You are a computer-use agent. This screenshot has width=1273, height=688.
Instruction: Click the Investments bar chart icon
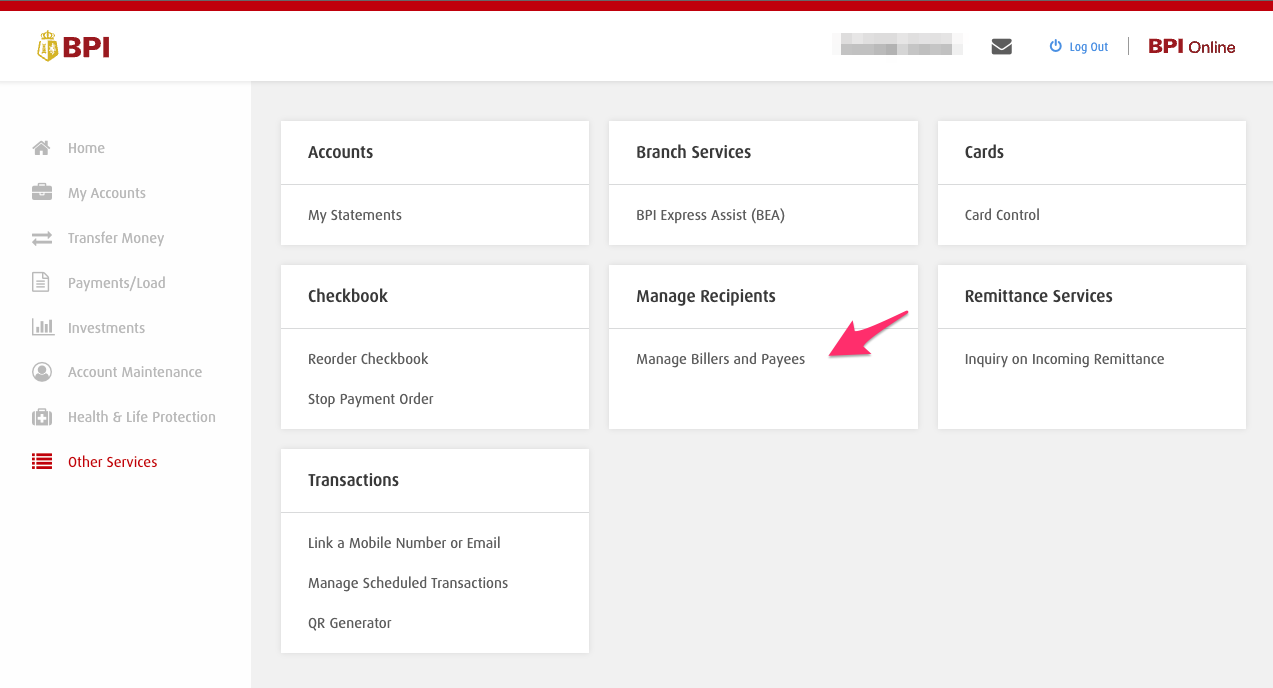(43, 327)
